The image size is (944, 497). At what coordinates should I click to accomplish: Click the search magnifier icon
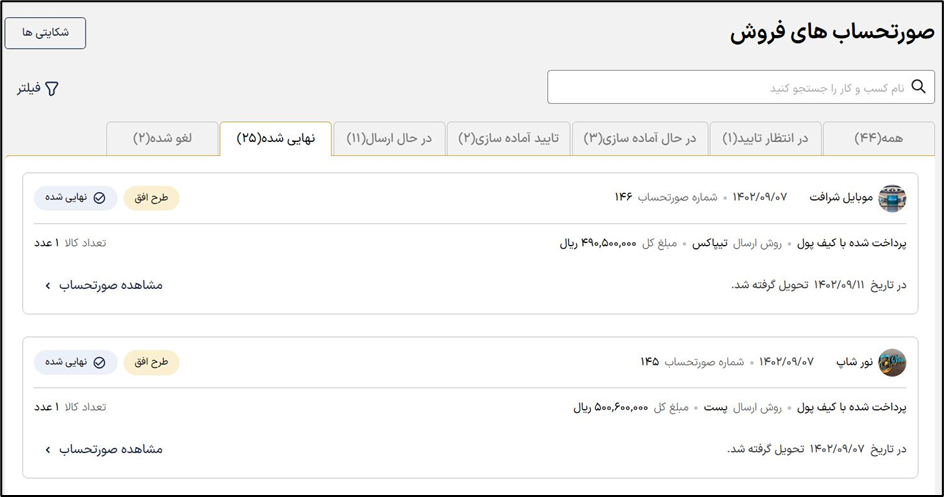coord(918,87)
